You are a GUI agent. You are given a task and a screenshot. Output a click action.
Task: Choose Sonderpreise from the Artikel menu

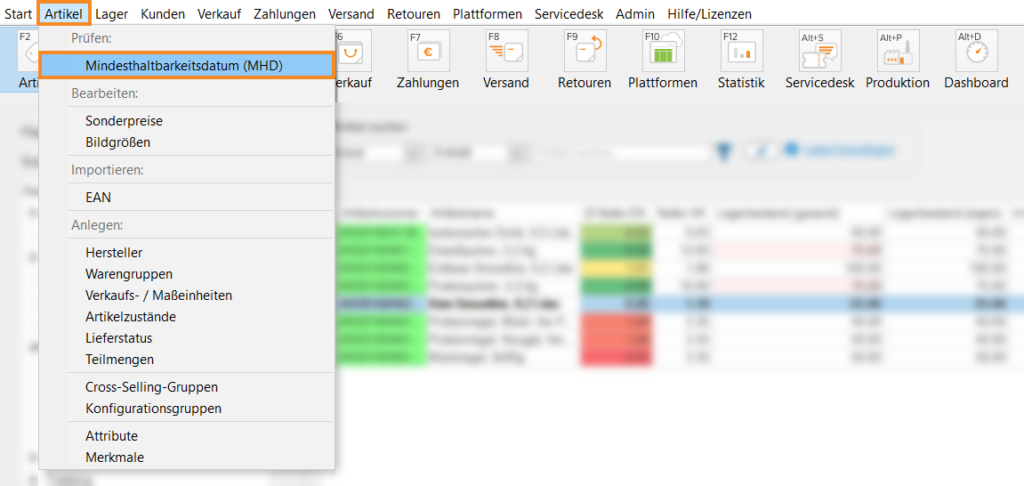[x=124, y=121]
